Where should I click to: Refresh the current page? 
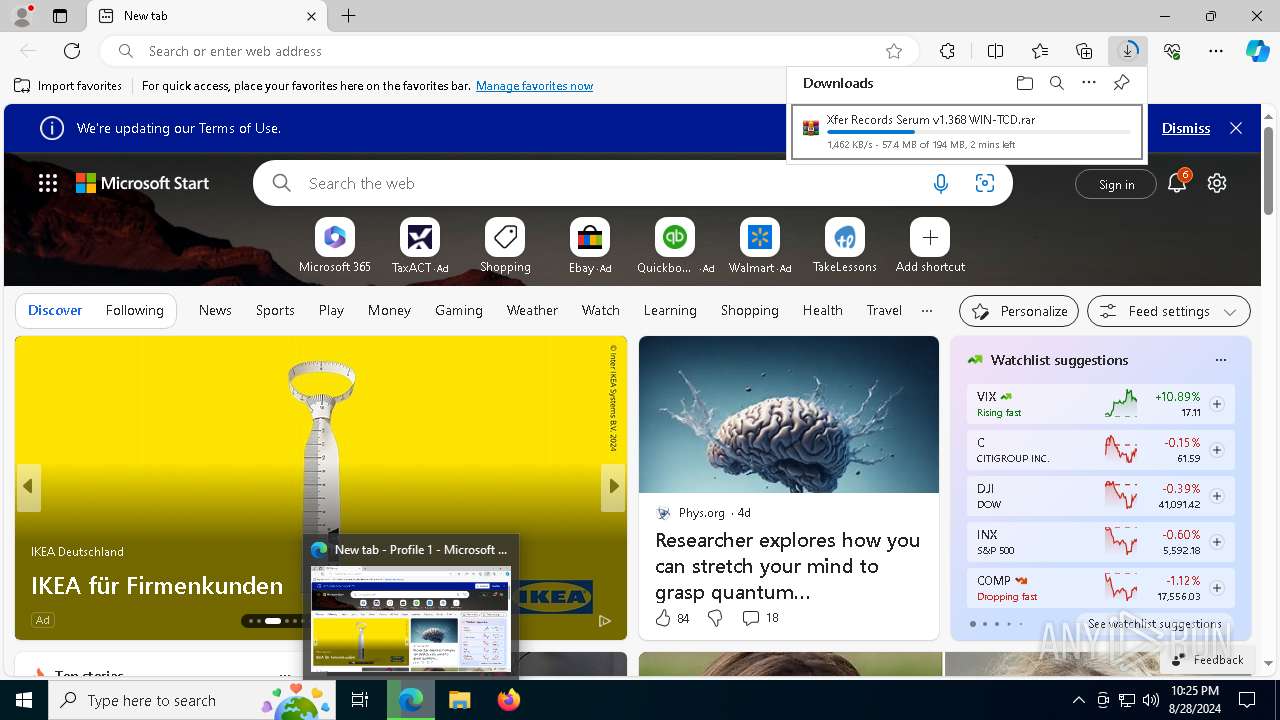click(72, 51)
